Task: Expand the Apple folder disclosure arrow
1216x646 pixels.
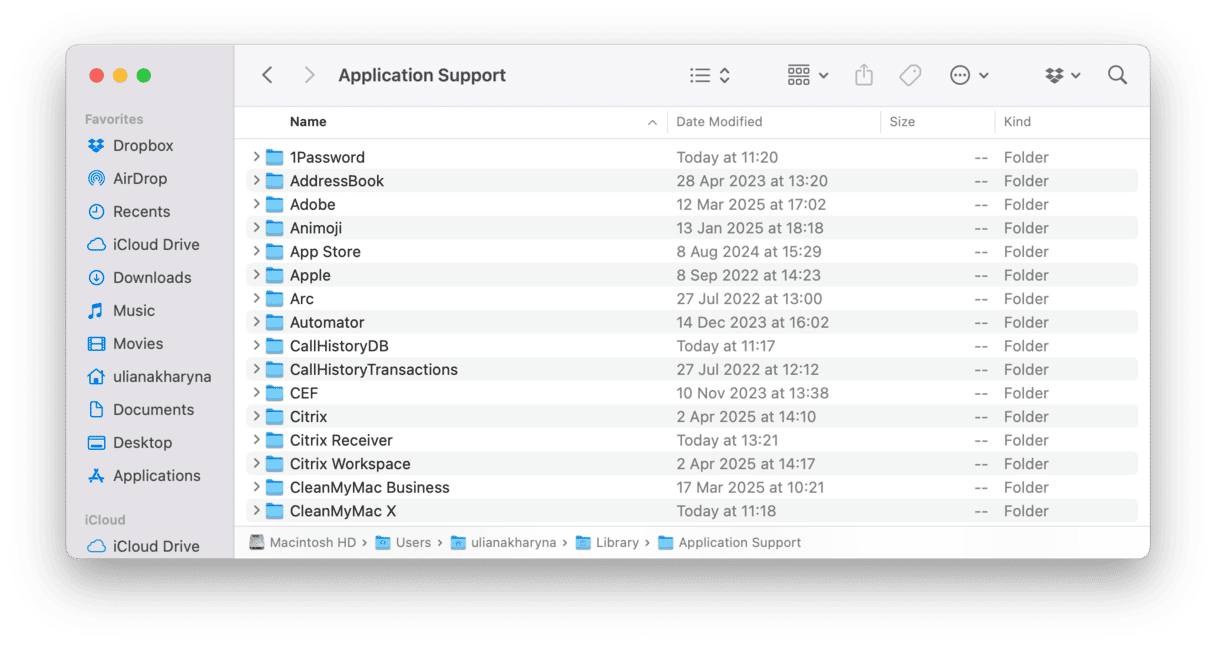Action: pos(256,275)
